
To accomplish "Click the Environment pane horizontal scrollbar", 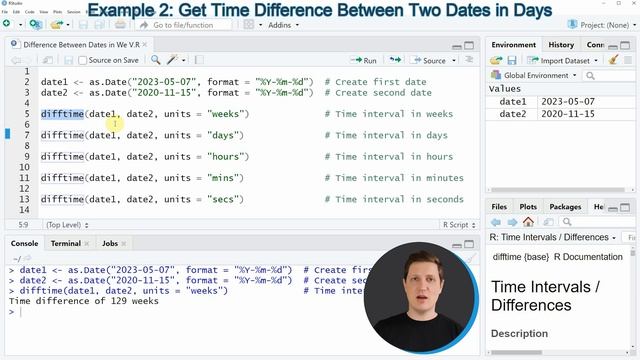I will coord(558,190).
